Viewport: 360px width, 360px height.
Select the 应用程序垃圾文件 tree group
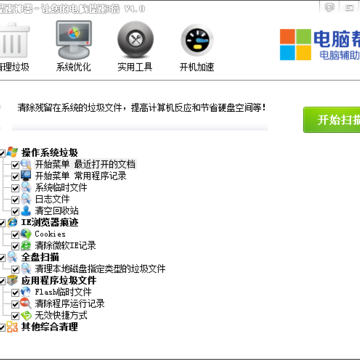(59, 280)
